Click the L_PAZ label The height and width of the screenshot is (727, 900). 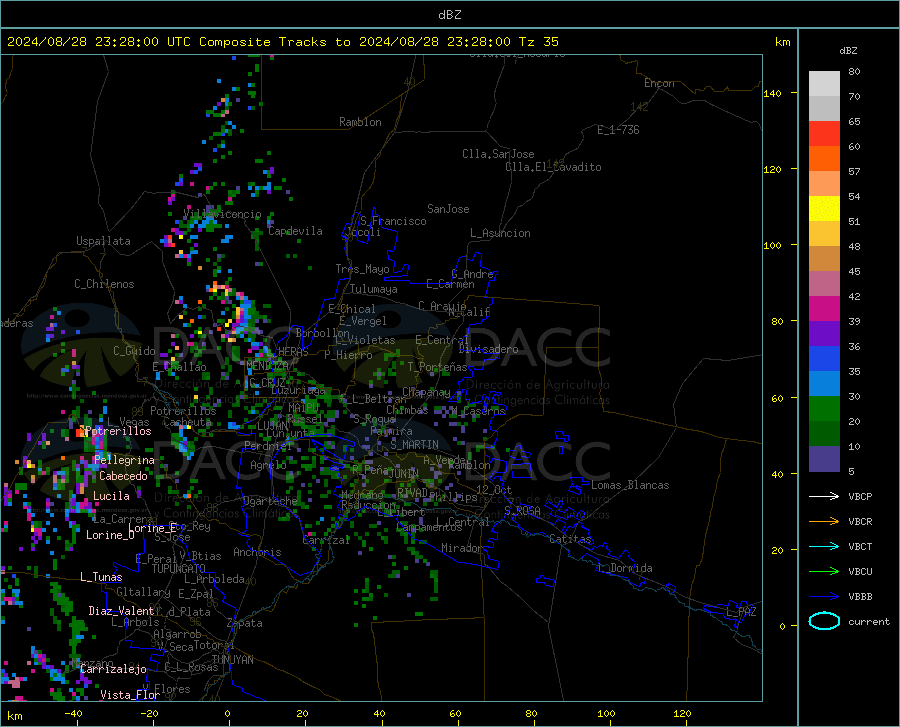(741, 612)
